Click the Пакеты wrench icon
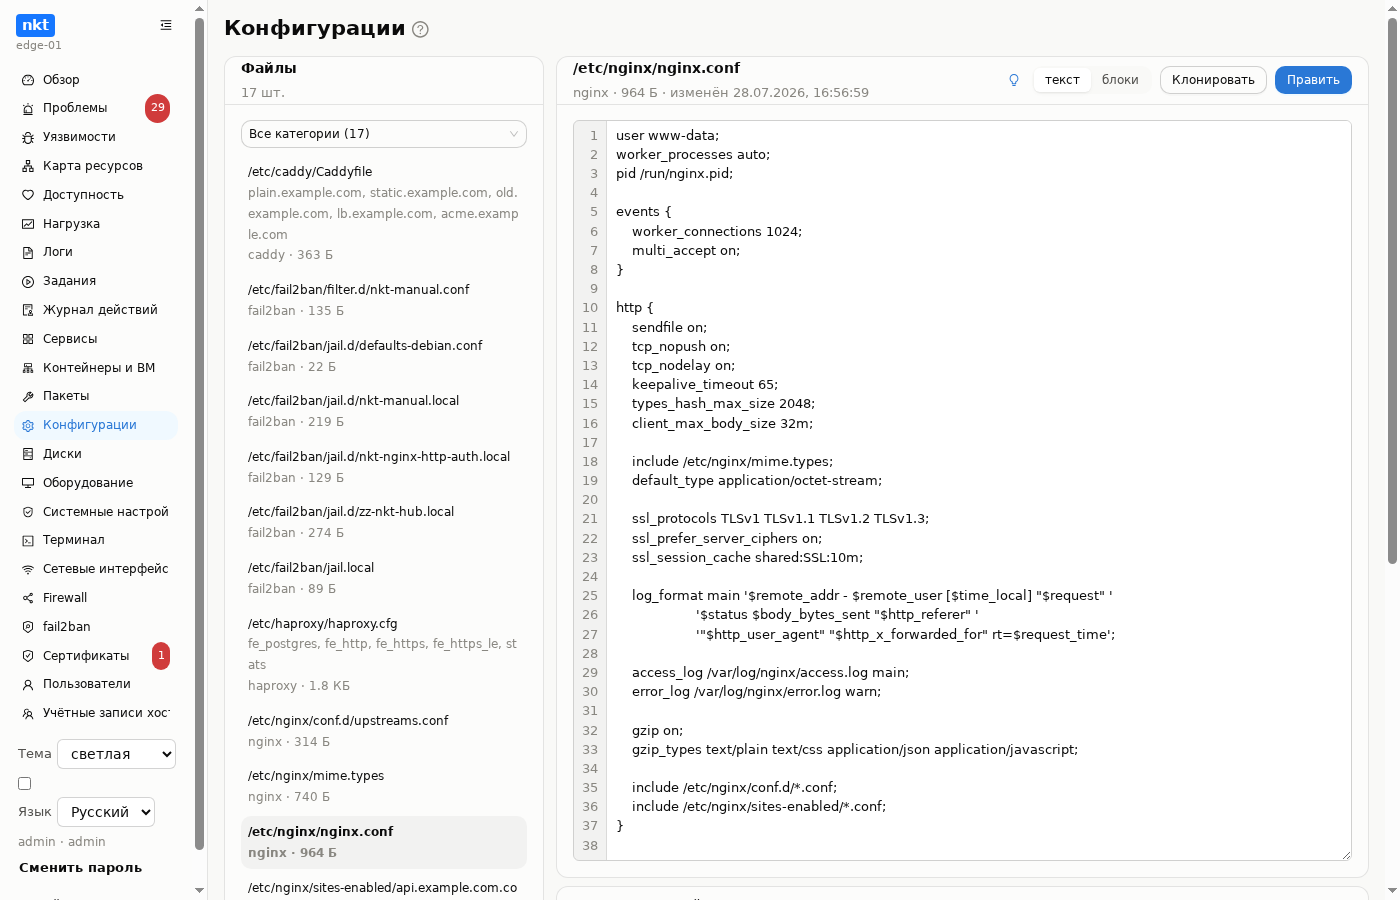The image size is (1400, 900). pos(28,396)
